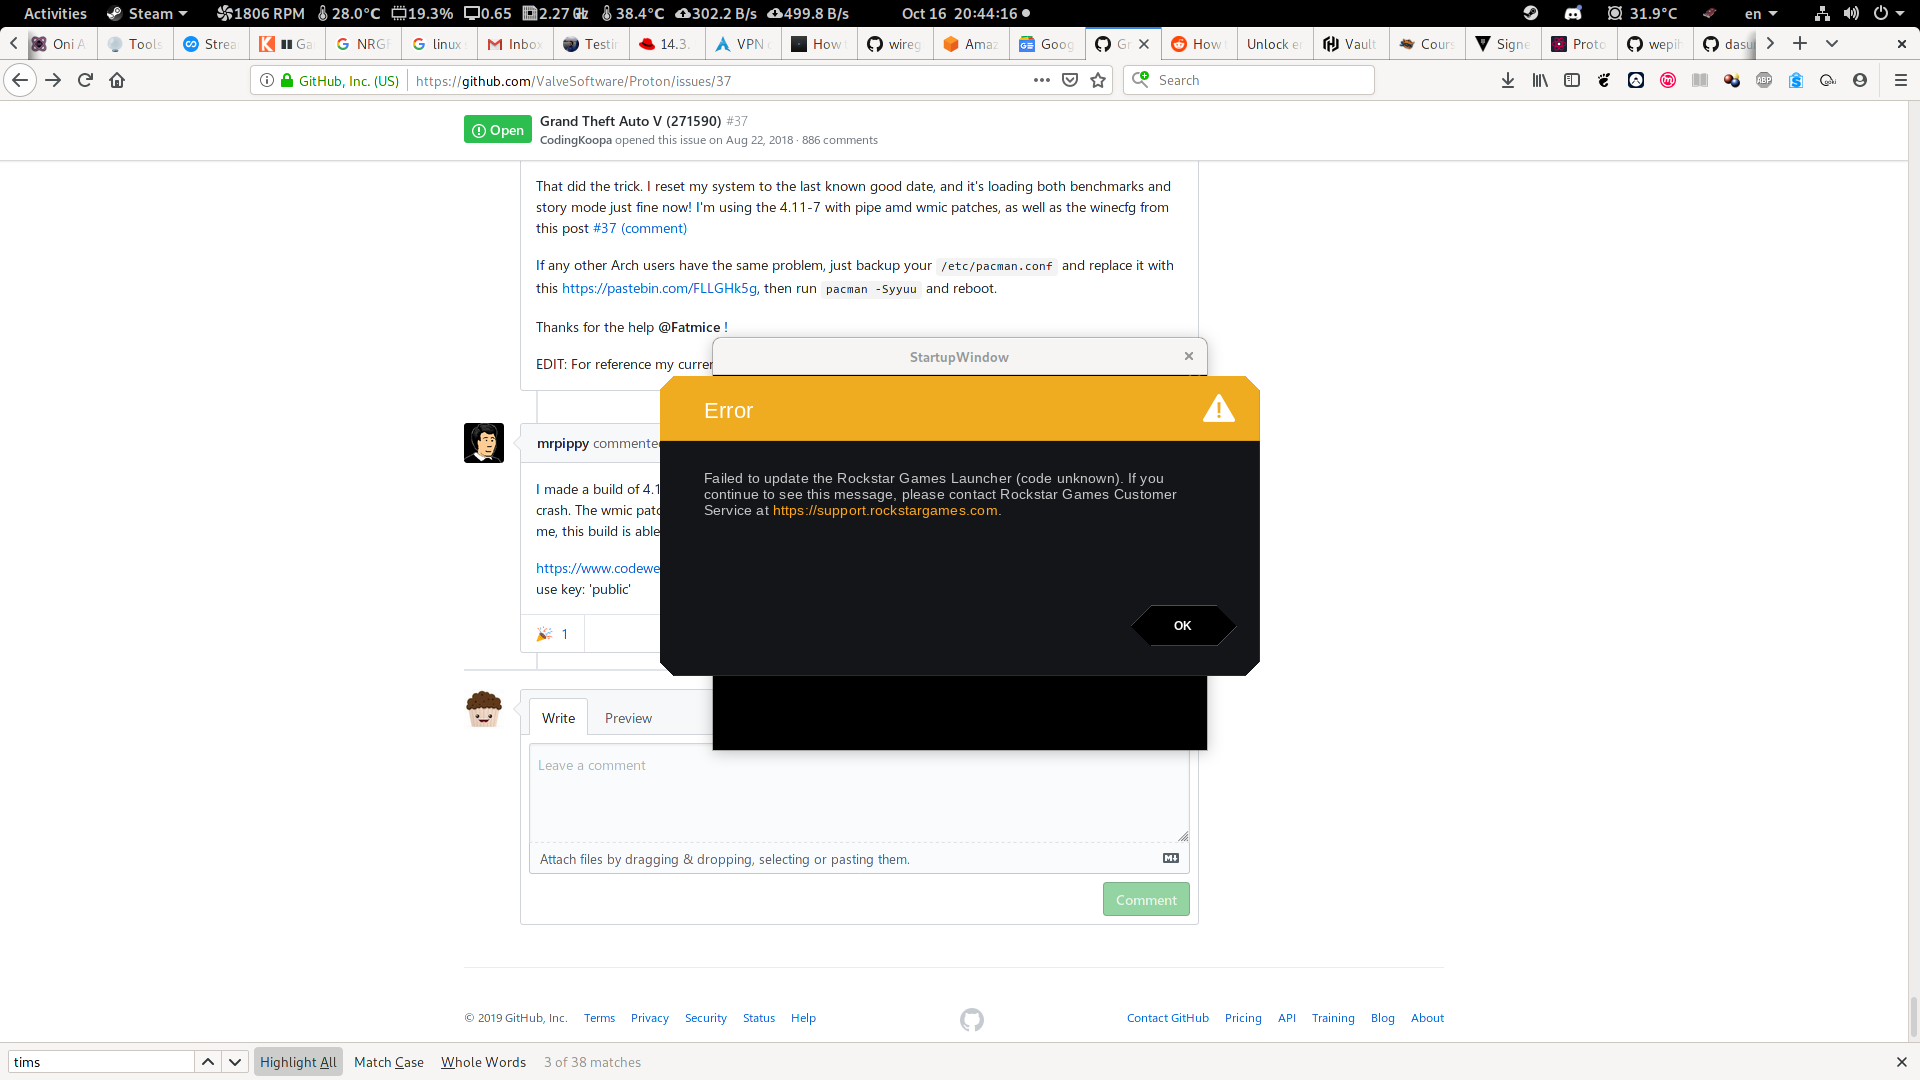
Task: Follow the '#37 (comment)' link
Action: [640, 228]
